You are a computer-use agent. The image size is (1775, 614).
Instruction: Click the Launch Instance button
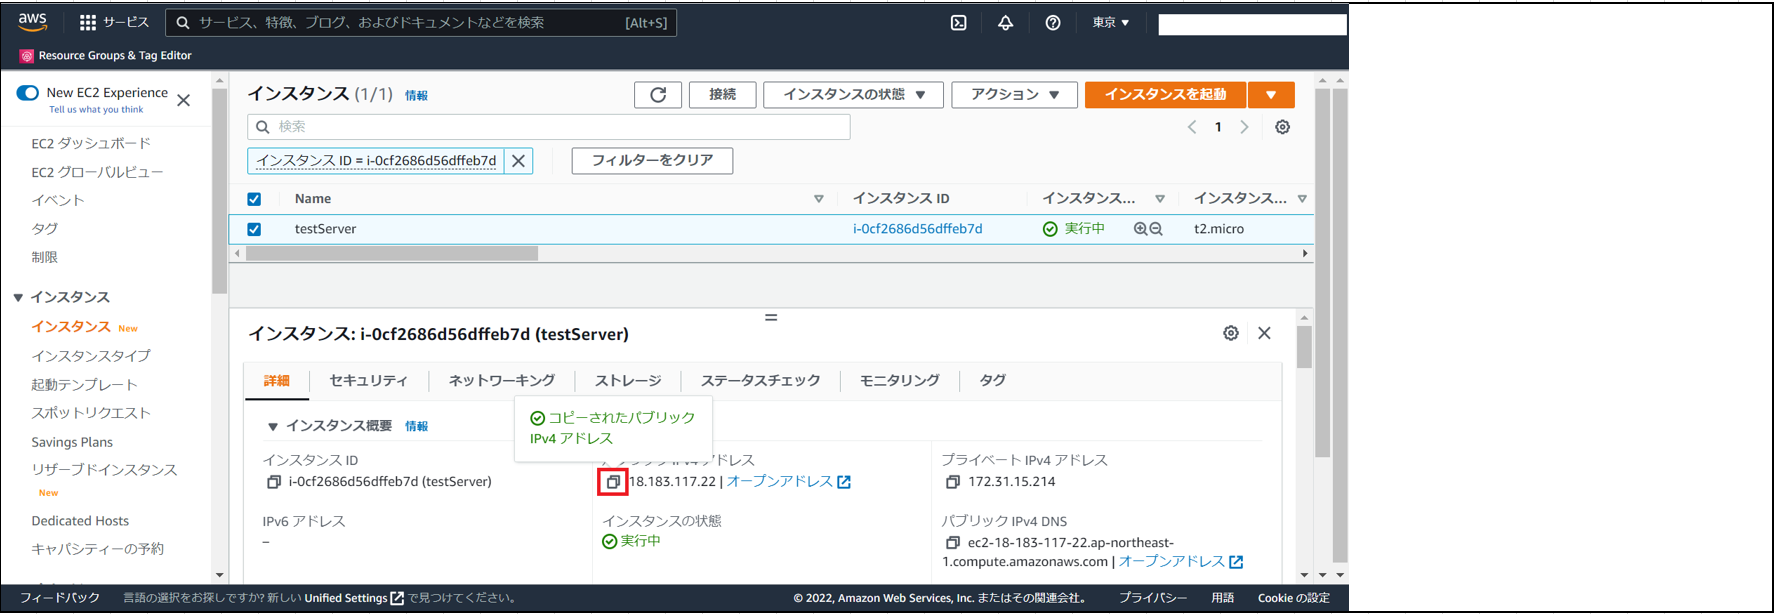point(1165,95)
